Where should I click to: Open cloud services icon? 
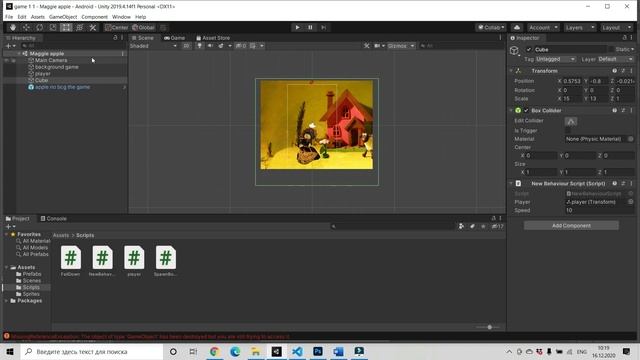coord(517,27)
